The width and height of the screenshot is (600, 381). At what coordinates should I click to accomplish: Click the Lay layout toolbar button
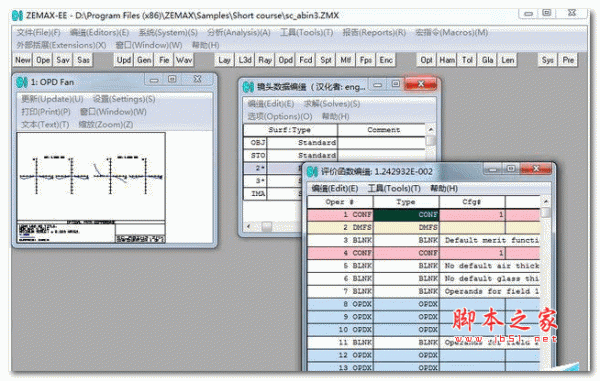tap(224, 60)
